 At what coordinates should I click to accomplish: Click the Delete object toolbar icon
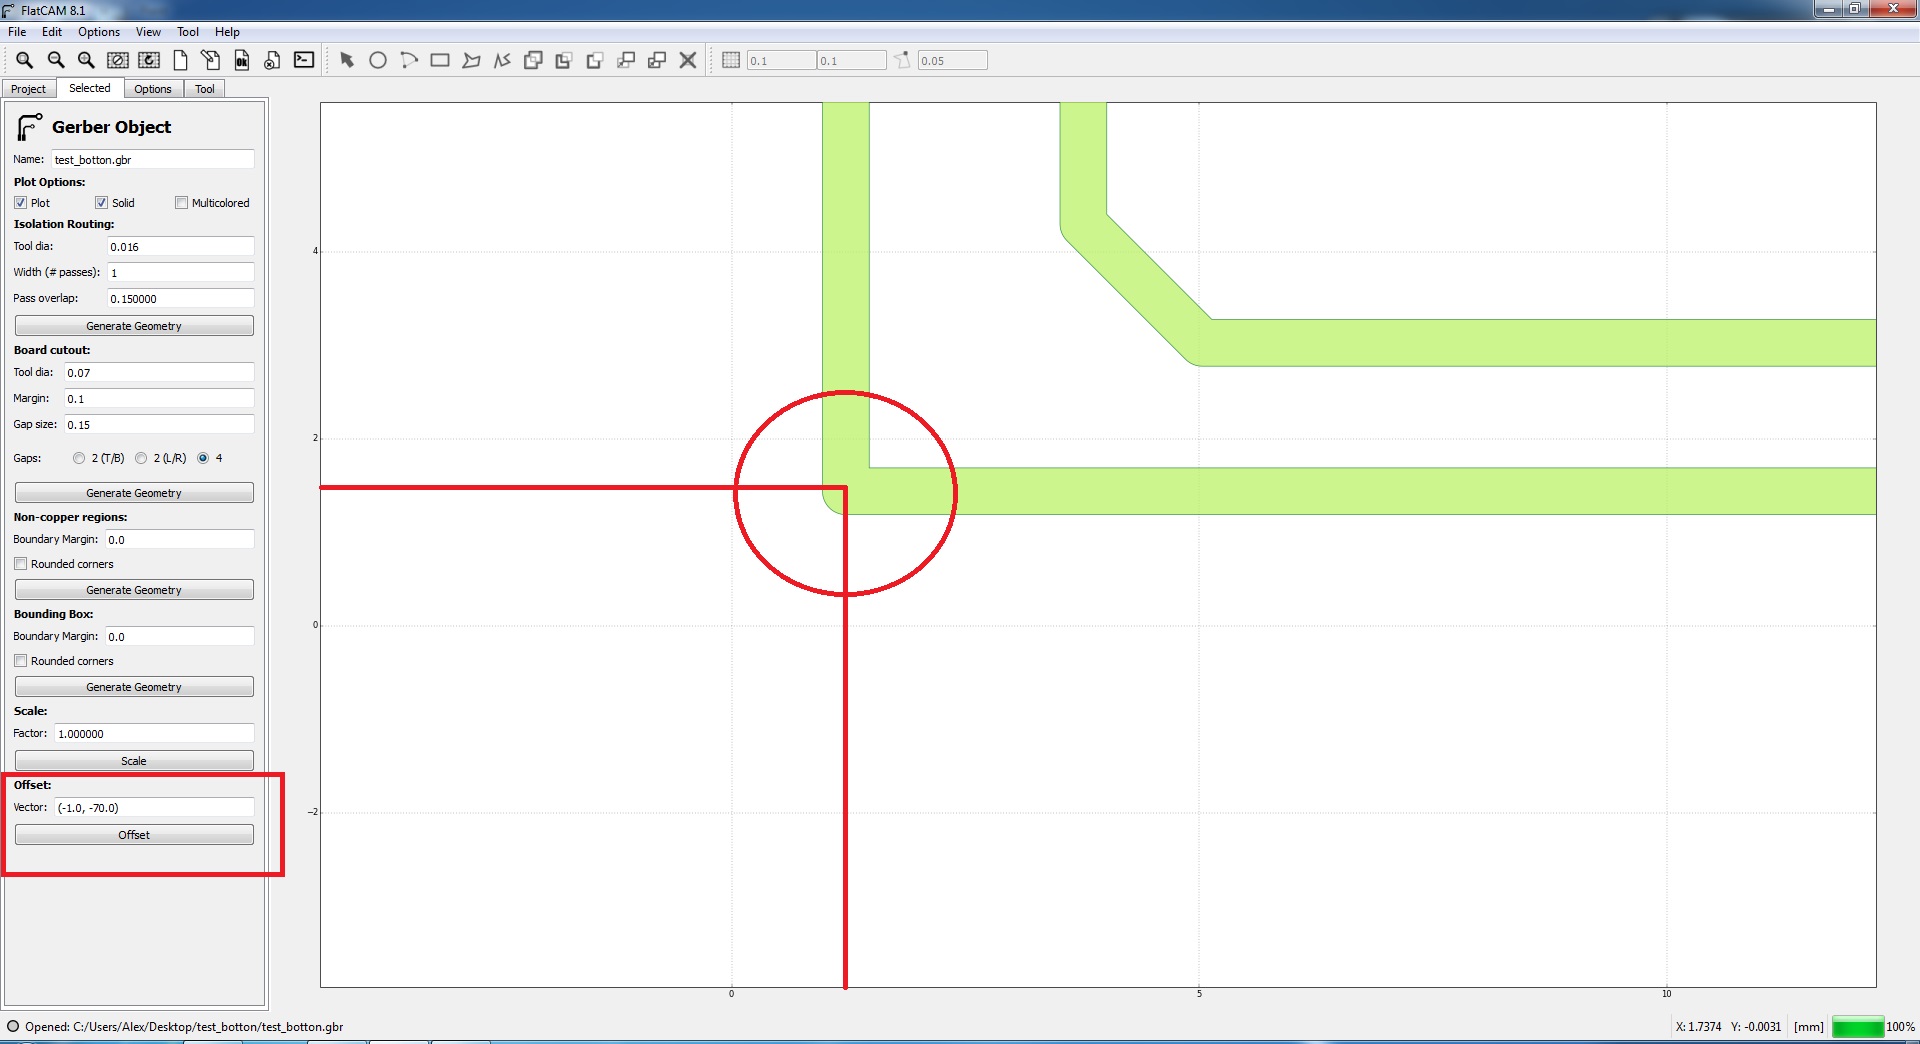pyautogui.click(x=272, y=60)
